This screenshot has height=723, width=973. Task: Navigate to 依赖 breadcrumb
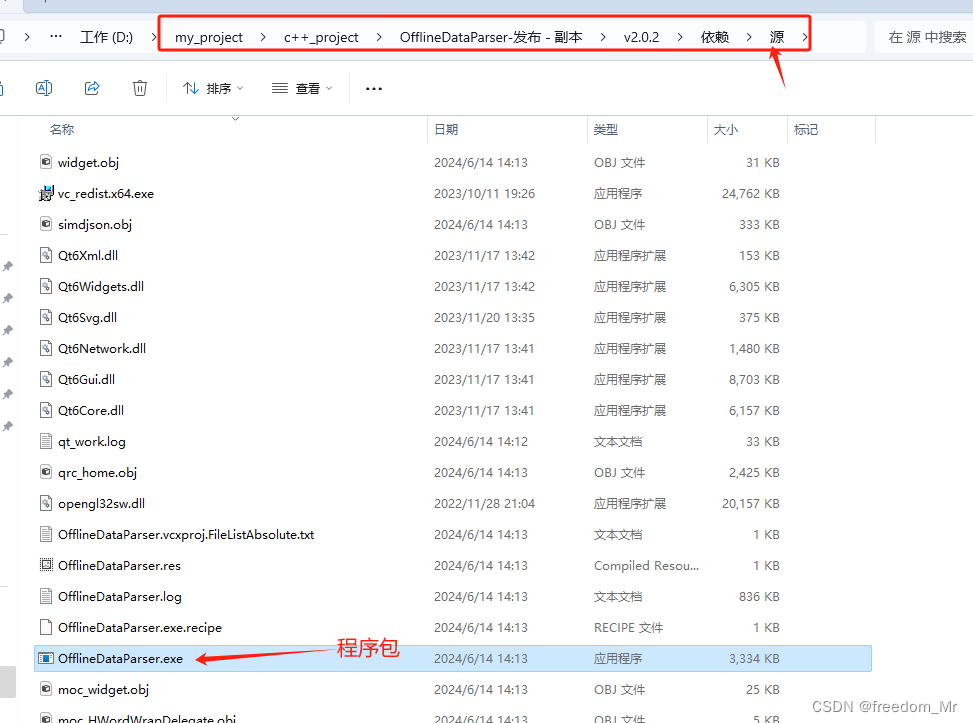click(714, 37)
